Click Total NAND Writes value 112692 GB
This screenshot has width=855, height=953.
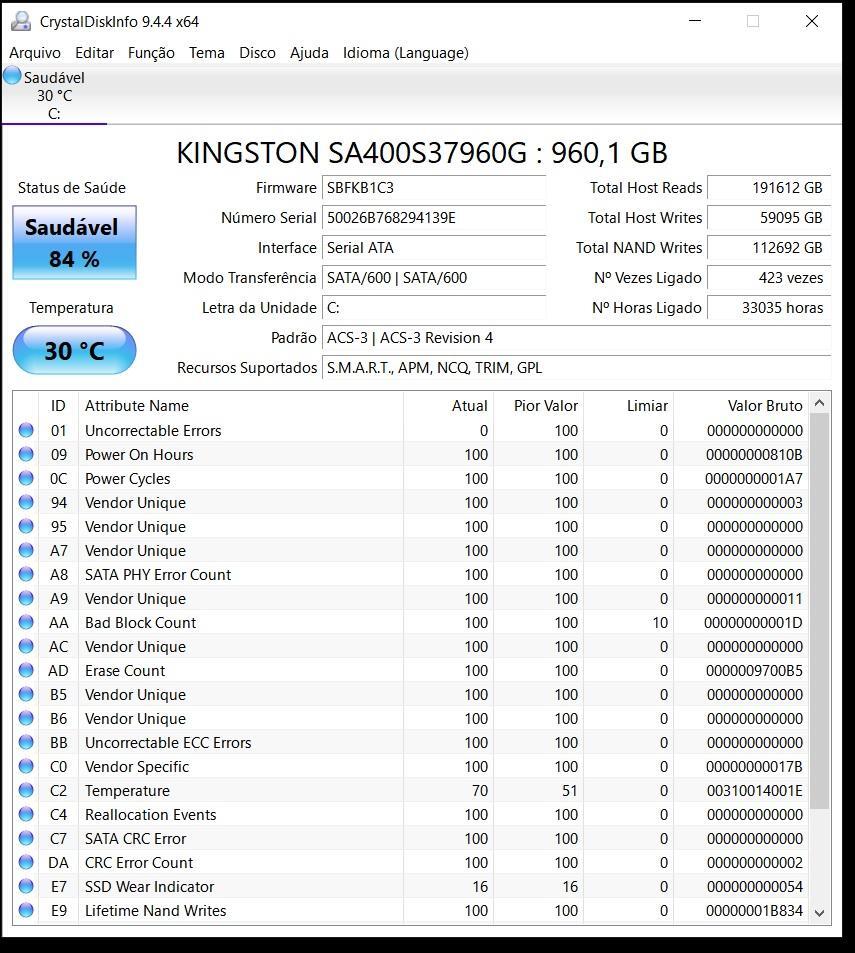click(769, 248)
